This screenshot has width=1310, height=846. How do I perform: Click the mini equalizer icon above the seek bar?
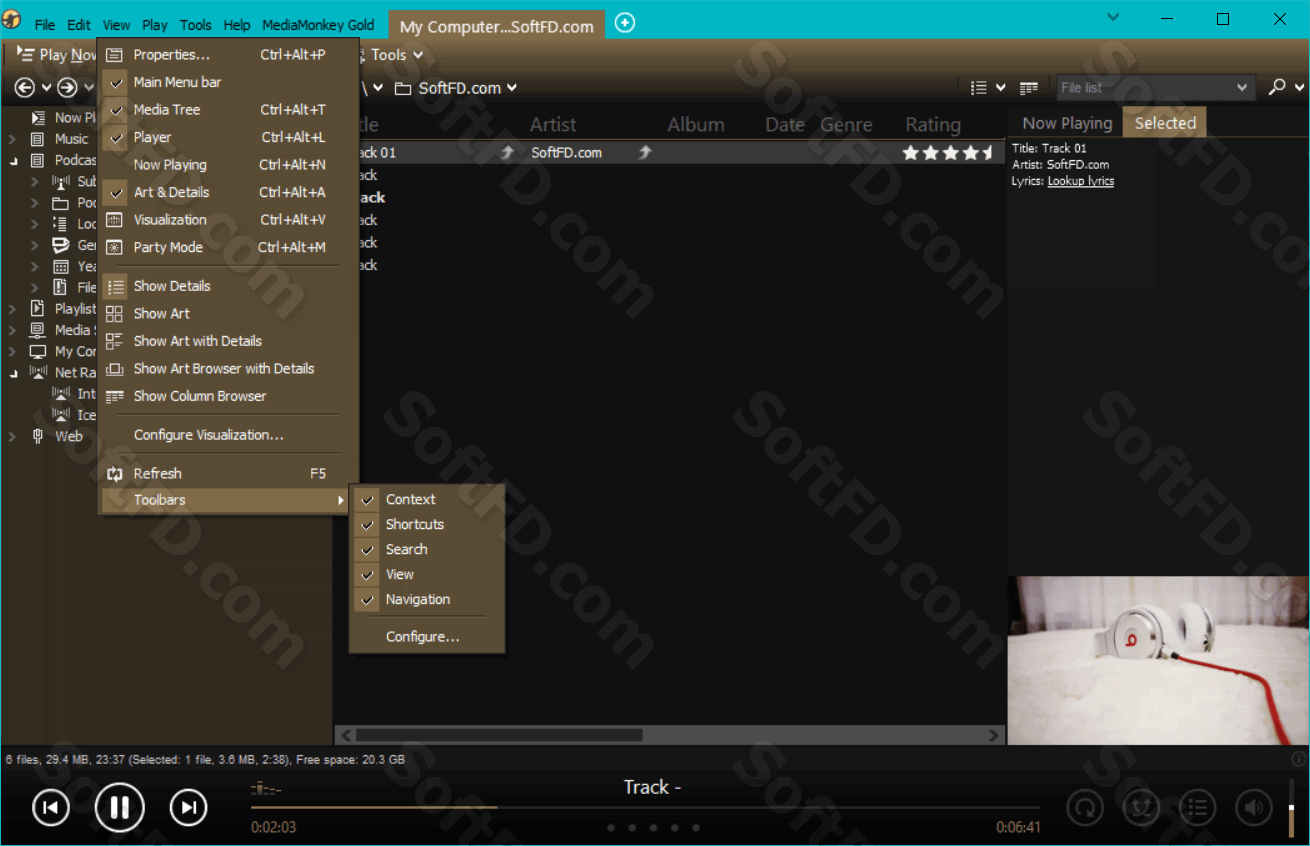point(266,789)
